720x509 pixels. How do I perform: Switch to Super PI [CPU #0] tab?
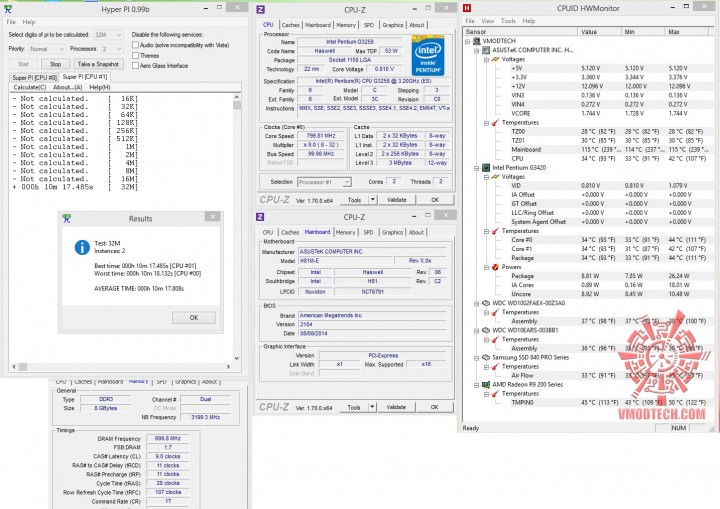coord(34,78)
